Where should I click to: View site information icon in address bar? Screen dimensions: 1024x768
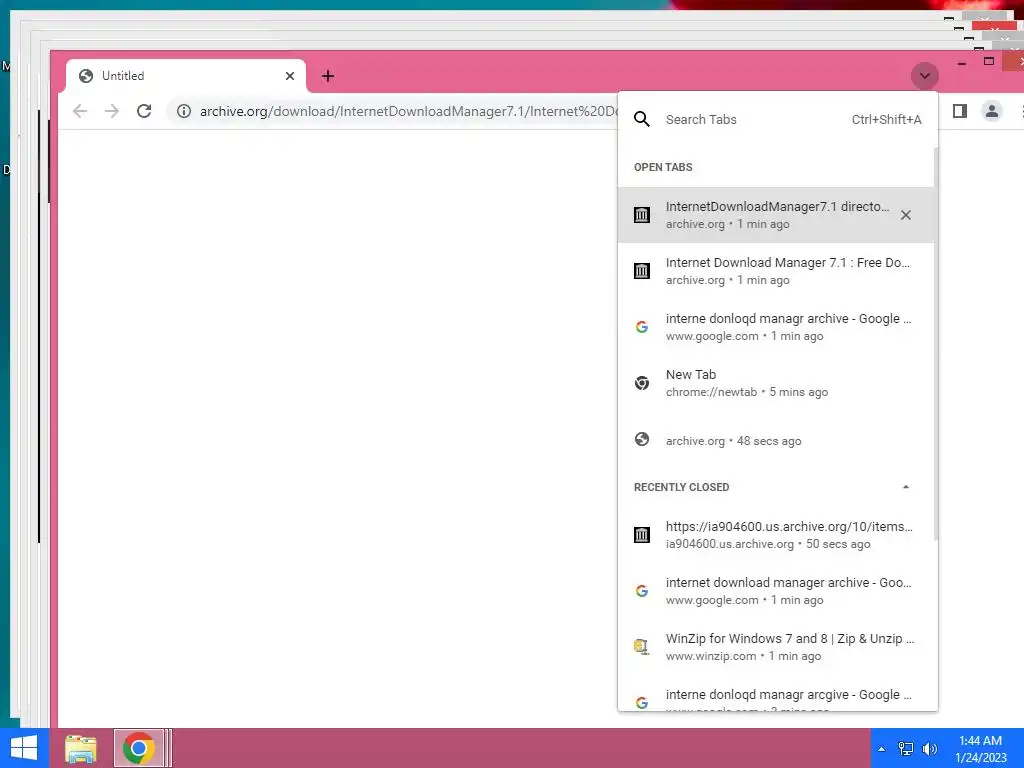click(x=184, y=111)
